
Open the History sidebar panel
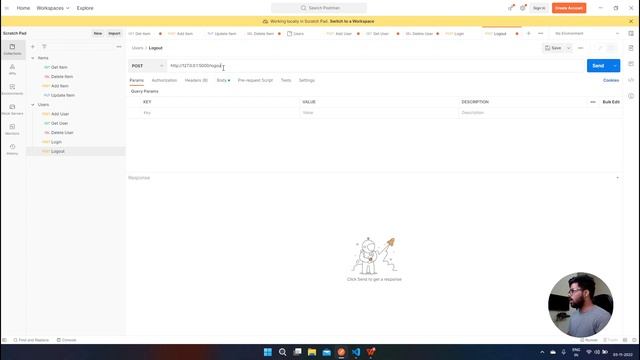pos(13,149)
